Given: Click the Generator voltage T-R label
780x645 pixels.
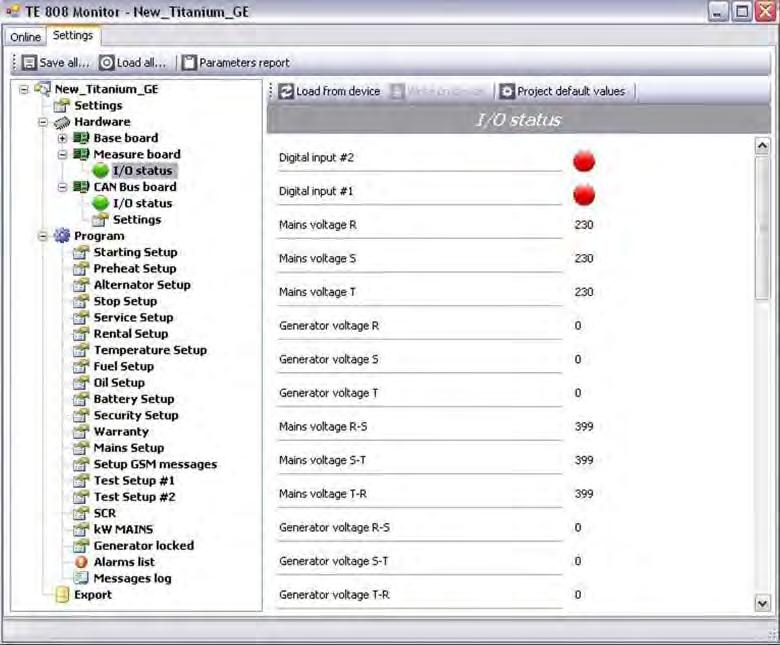Looking at the screenshot, I should (x=334, y=595).
